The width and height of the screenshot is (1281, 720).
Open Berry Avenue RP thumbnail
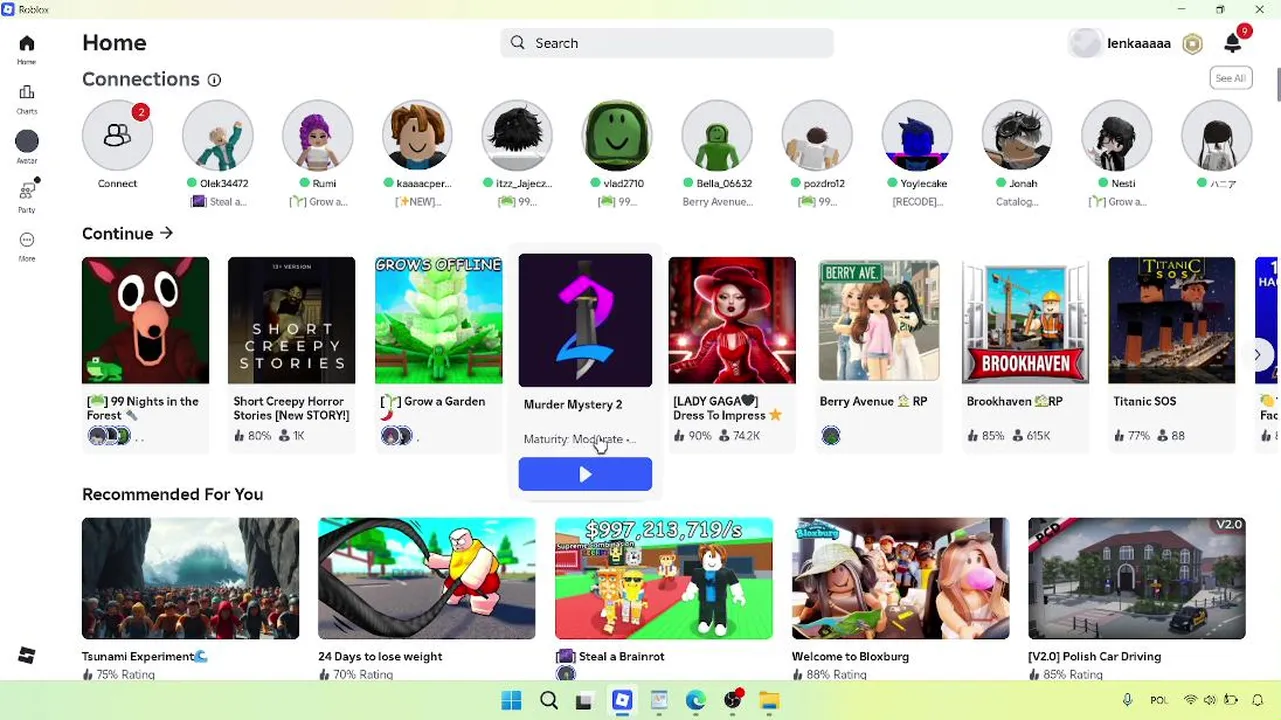click(879, 320)
